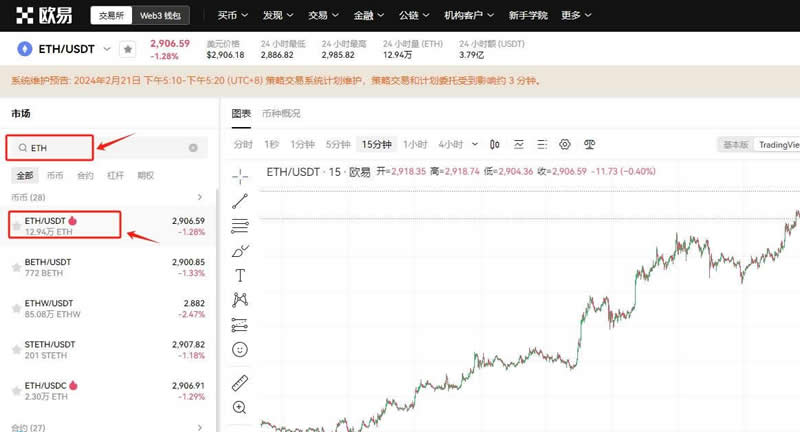Favorite ETH/USDT with header star button

coord(127,49)
